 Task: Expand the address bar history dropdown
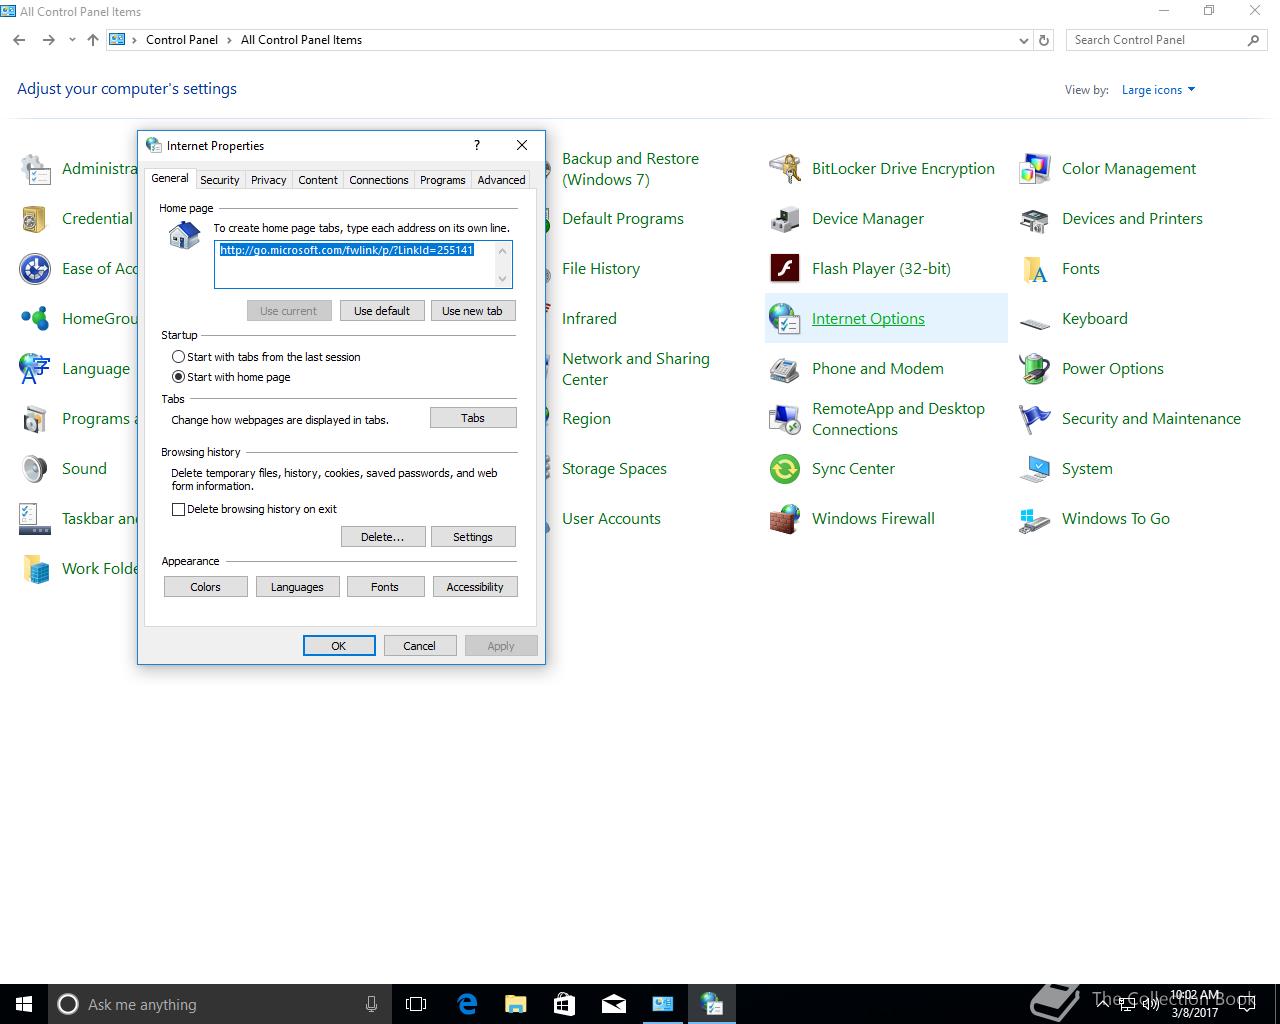click(x=1023, y=41)
